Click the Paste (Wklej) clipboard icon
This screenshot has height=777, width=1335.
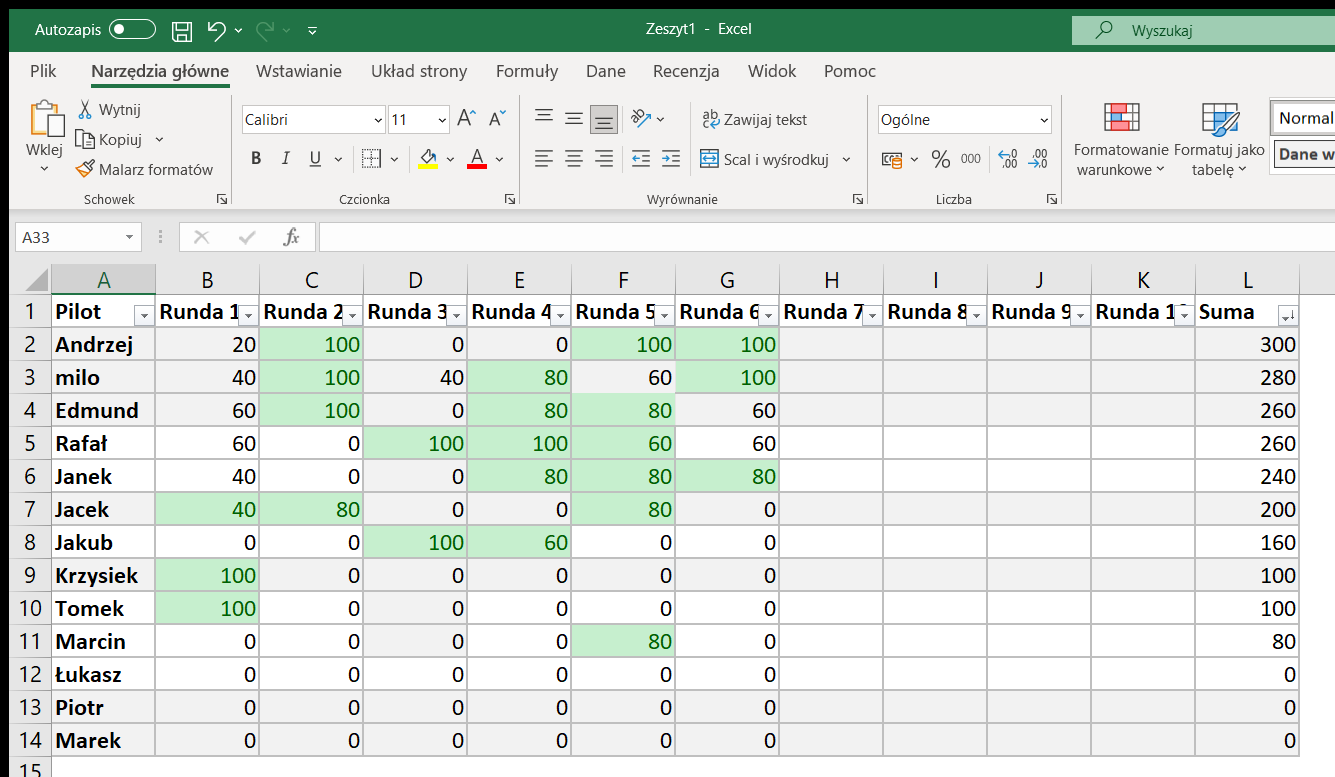coord(46,118)
